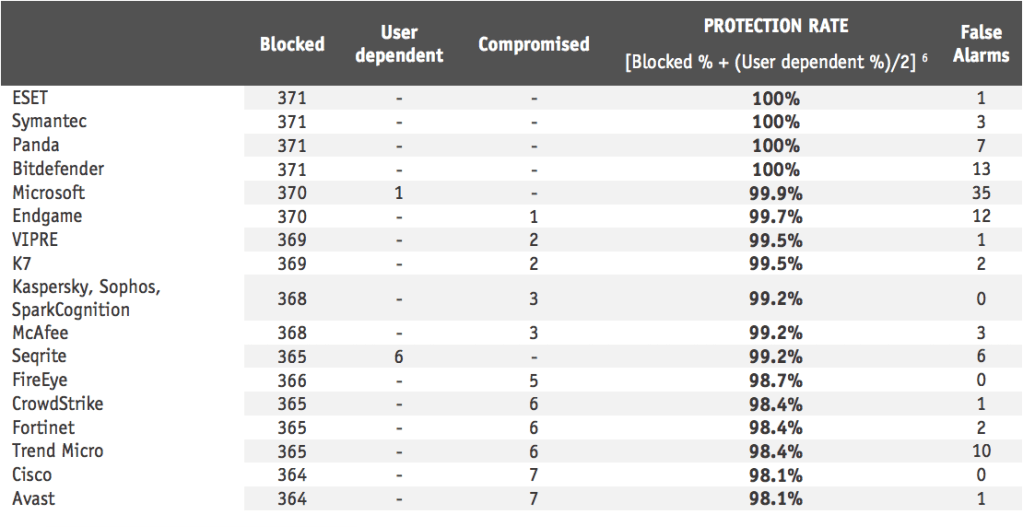1023x527 pixels.
Task: Click the Blocked column header
Action: 292,44
